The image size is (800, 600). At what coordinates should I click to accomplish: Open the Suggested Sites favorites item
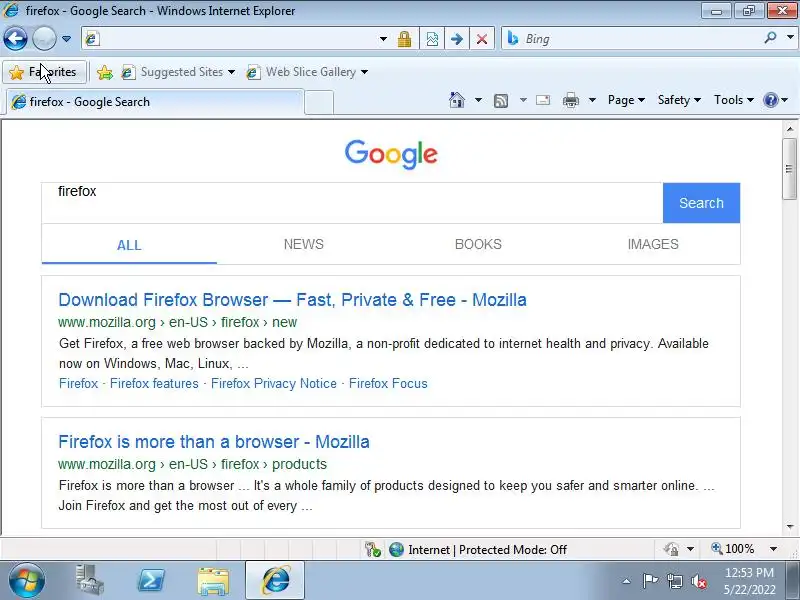coord(172,72)
